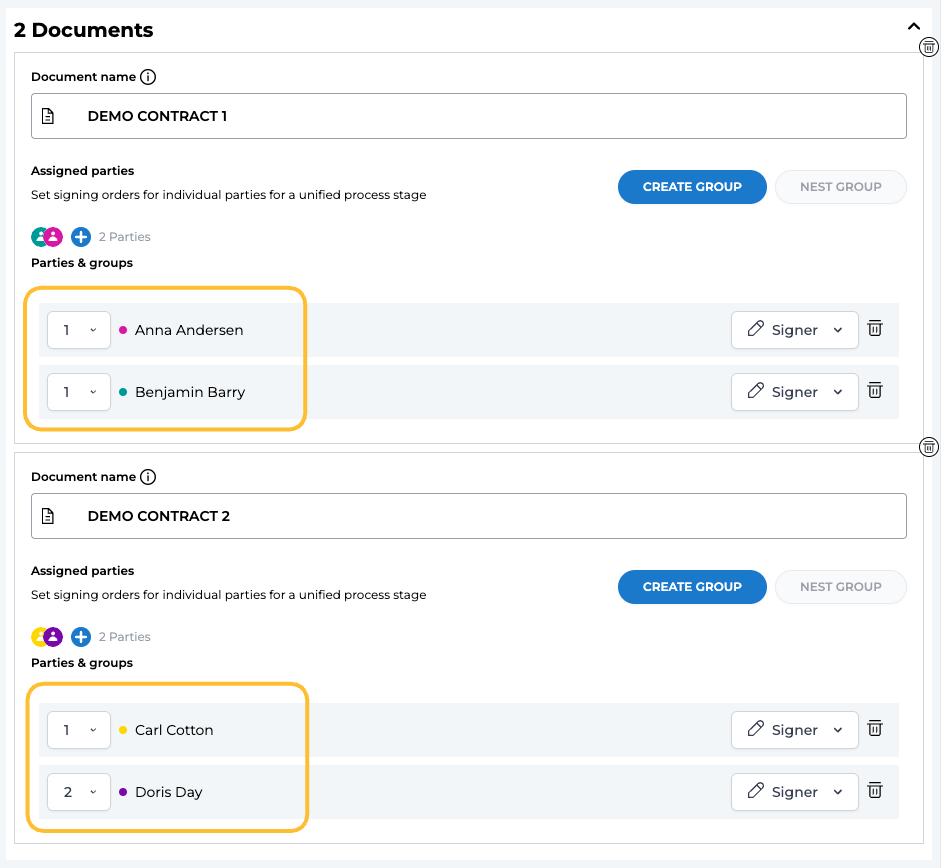Delete the DEMO CONTRACT 2 document
This screenshot has height=868, width=941.
tap(929, 447)
